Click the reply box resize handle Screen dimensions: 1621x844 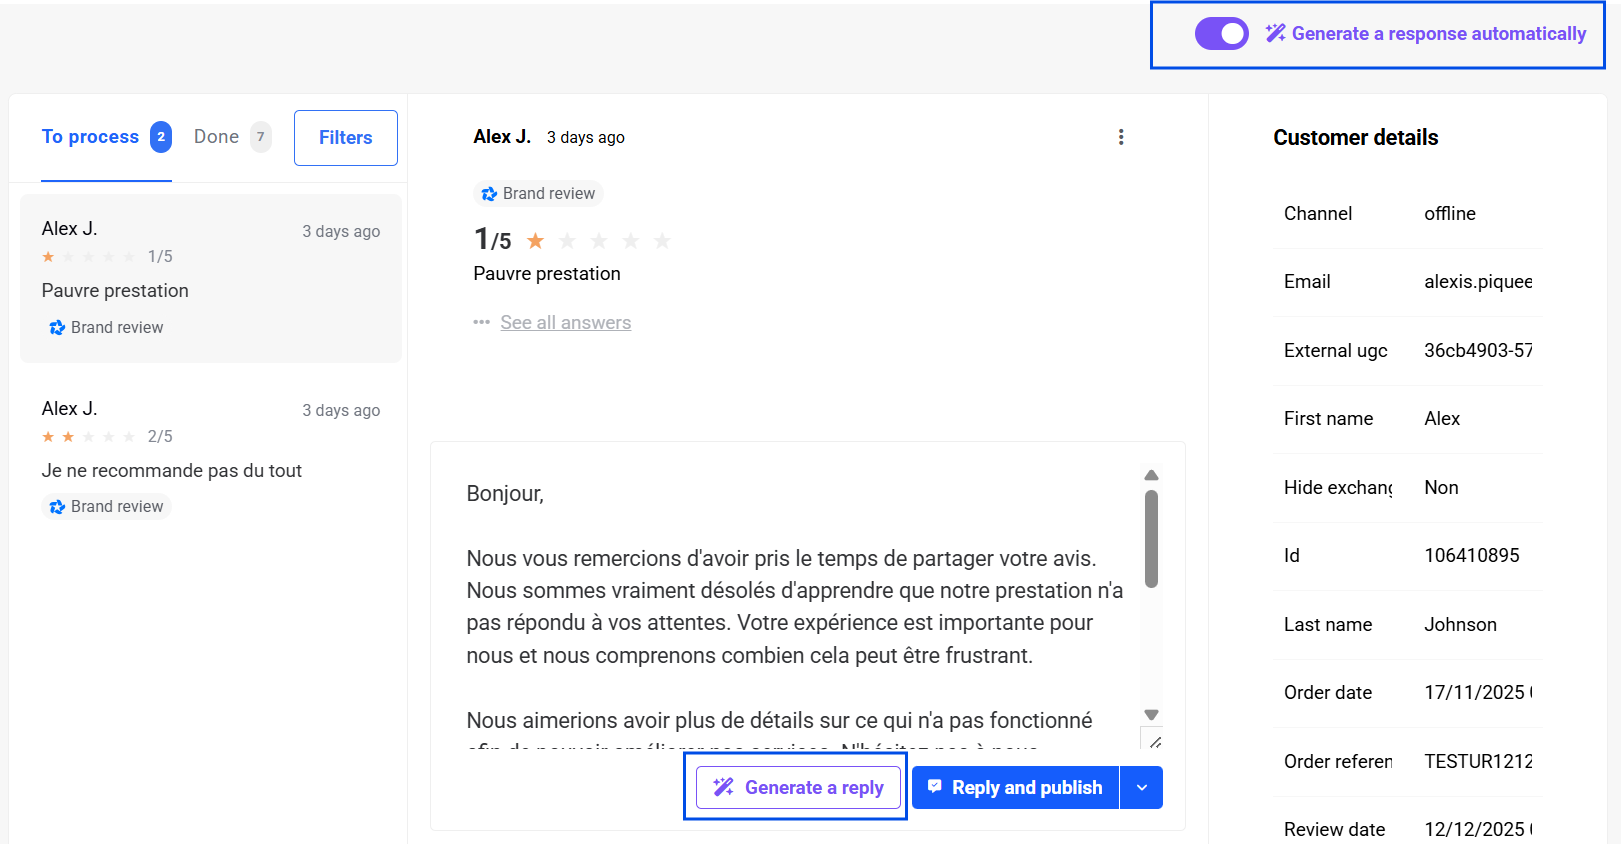click(1155, 742)
